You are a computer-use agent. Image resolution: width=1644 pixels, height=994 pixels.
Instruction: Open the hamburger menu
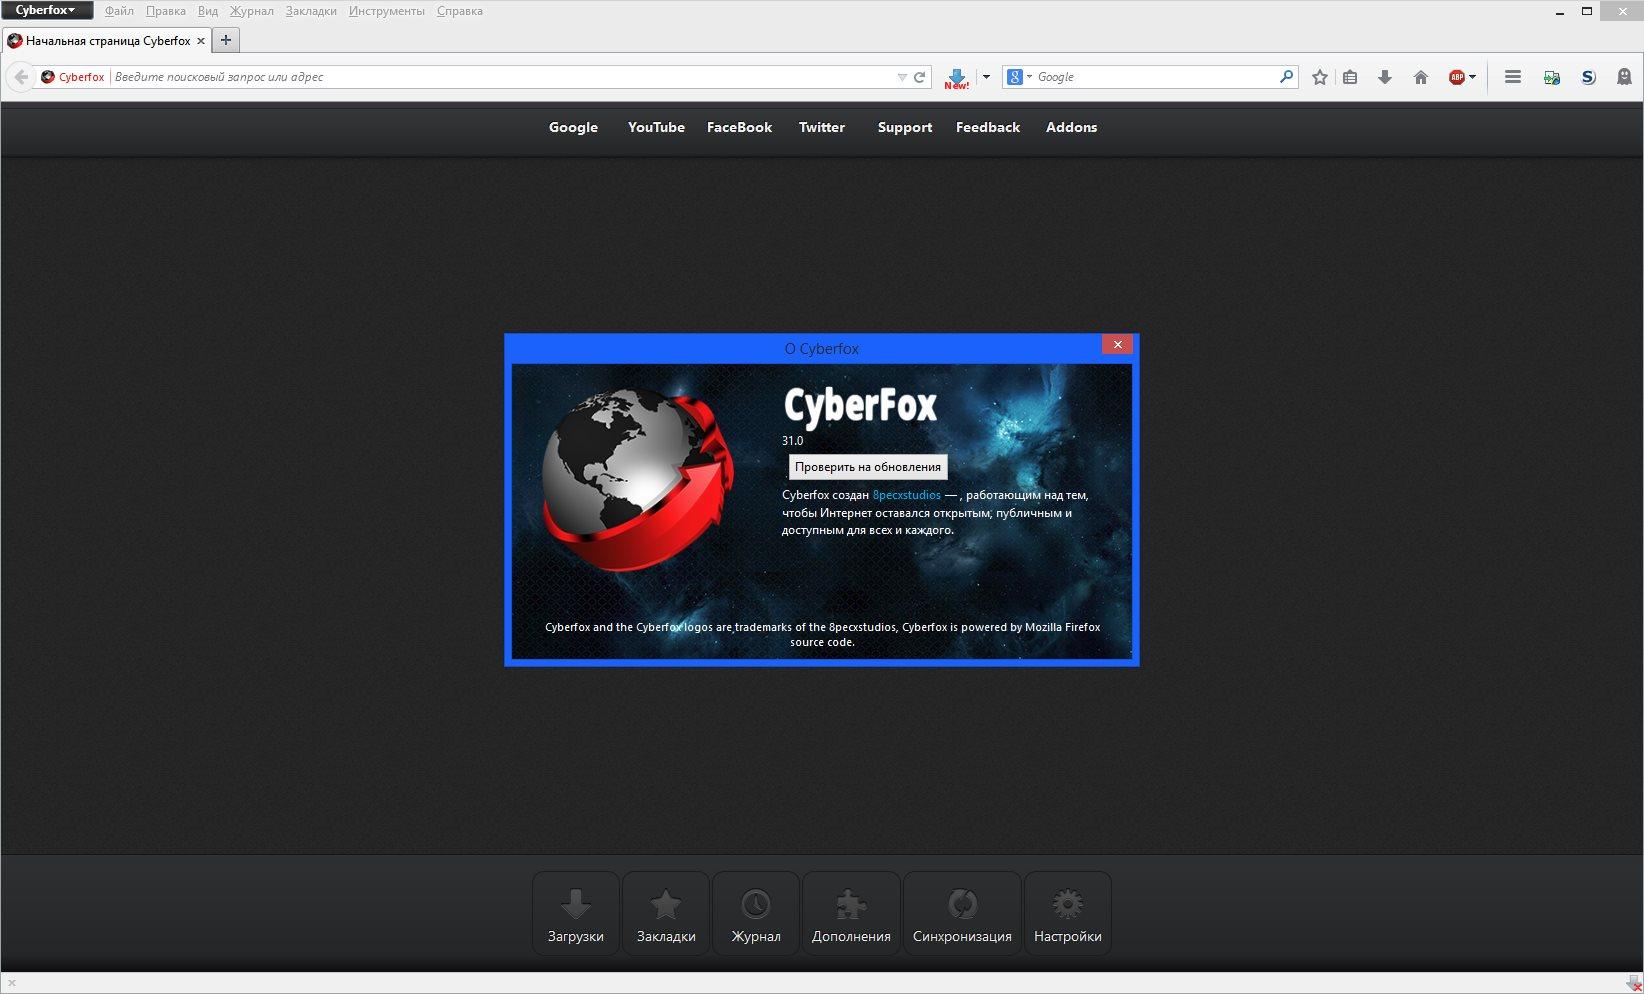pos(1513,77)
